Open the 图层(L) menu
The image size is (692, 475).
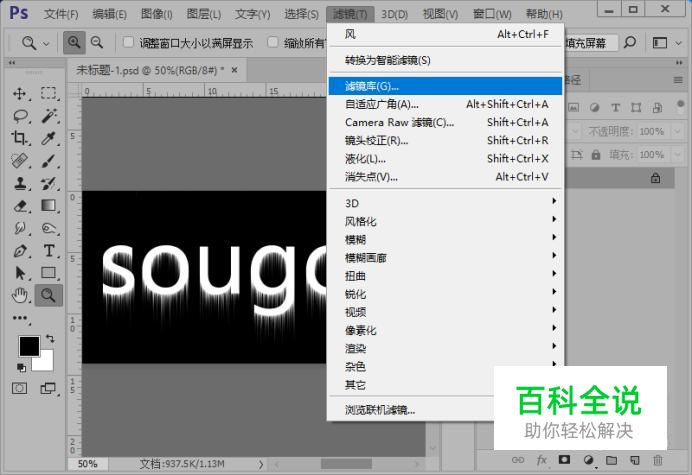coord(203,14)
